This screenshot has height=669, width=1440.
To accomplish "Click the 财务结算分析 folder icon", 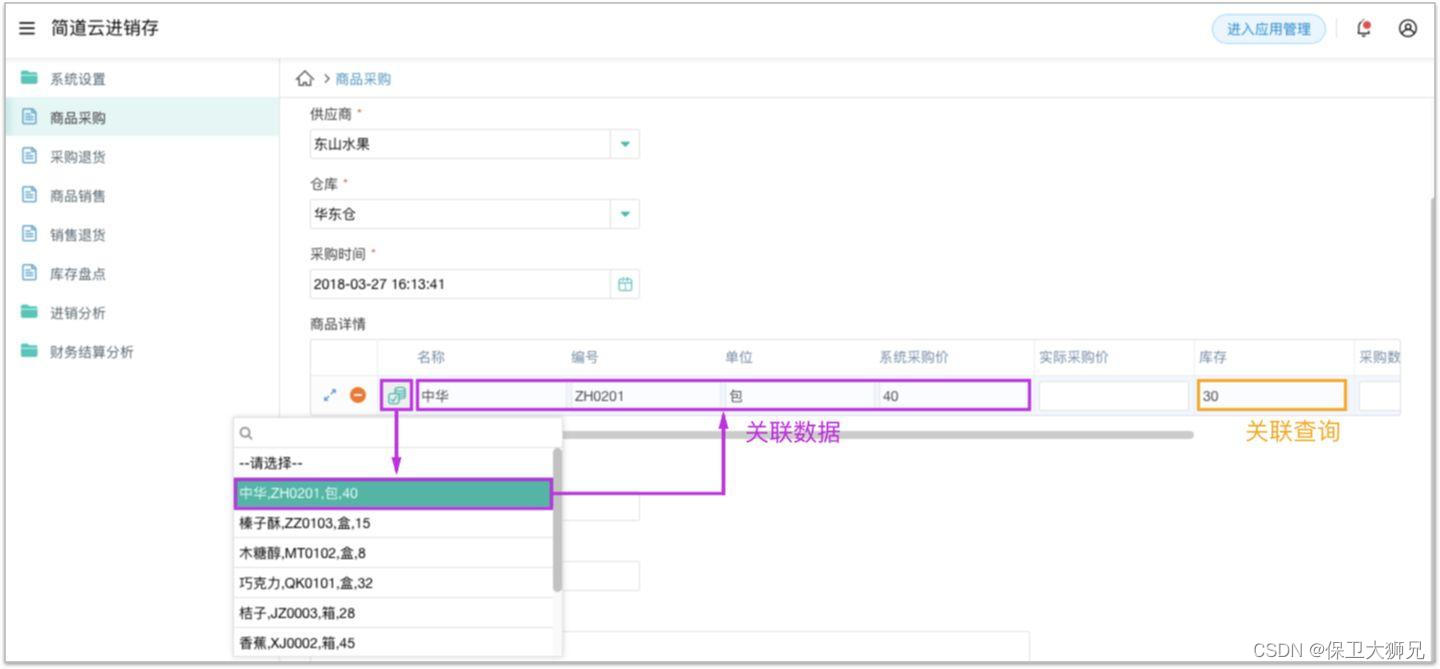I will (29, 351).
